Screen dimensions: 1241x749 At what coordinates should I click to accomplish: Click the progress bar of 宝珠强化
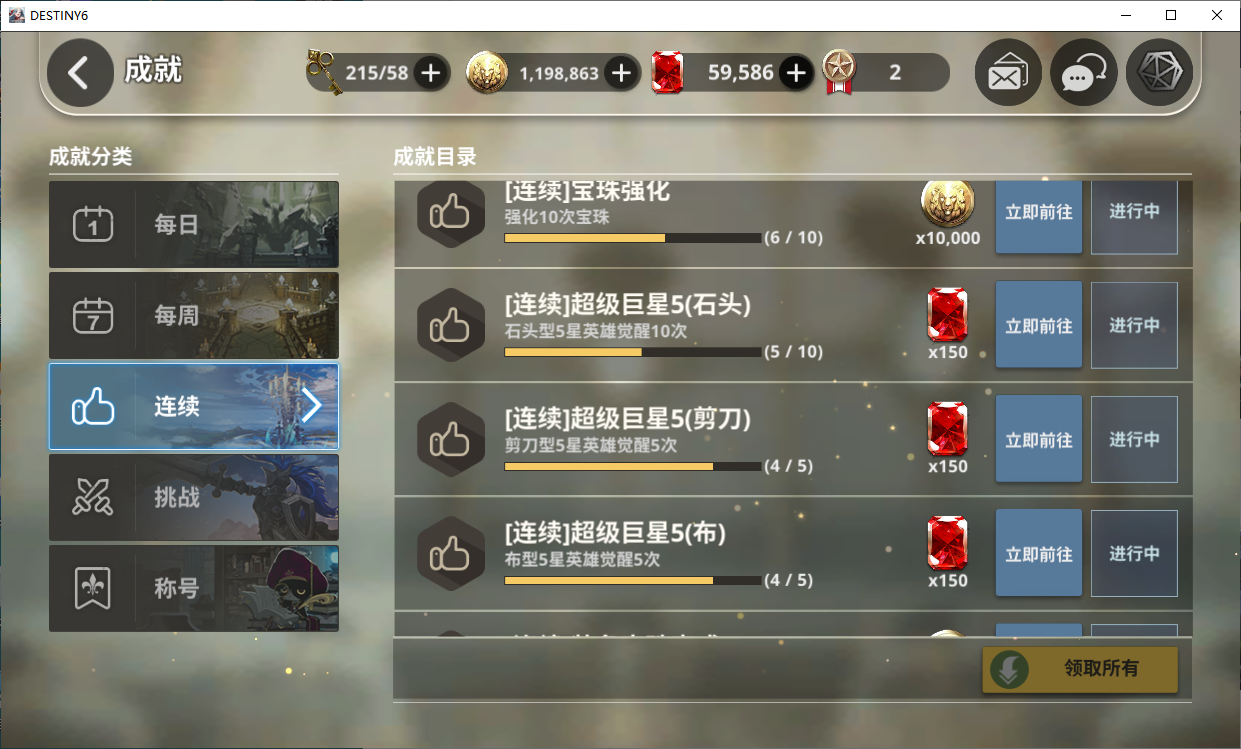(633, 238)
